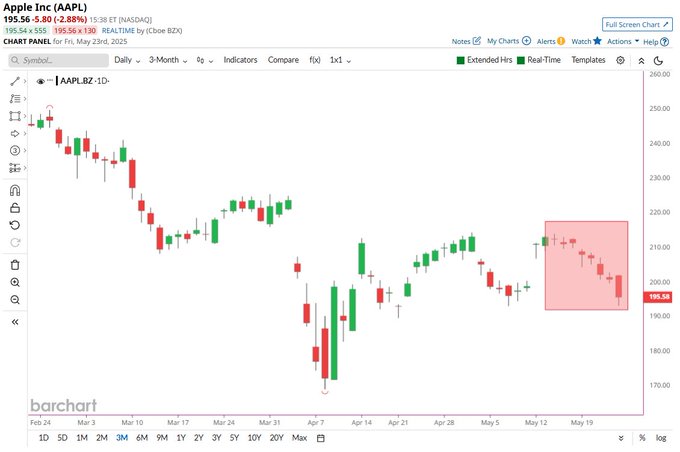The width and height of the screenshot is (680, 452).
Task: Hide AAPL.BZ series with eye icon
Action: point(40,81)
